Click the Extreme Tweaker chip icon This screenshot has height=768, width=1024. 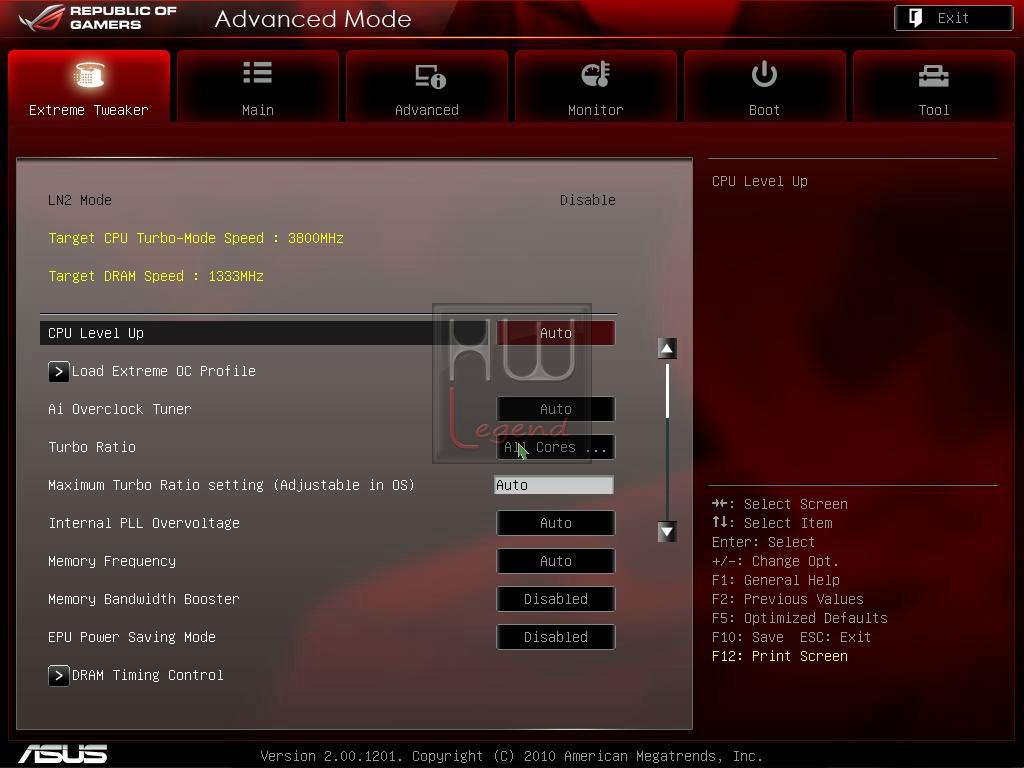(89, 74)
